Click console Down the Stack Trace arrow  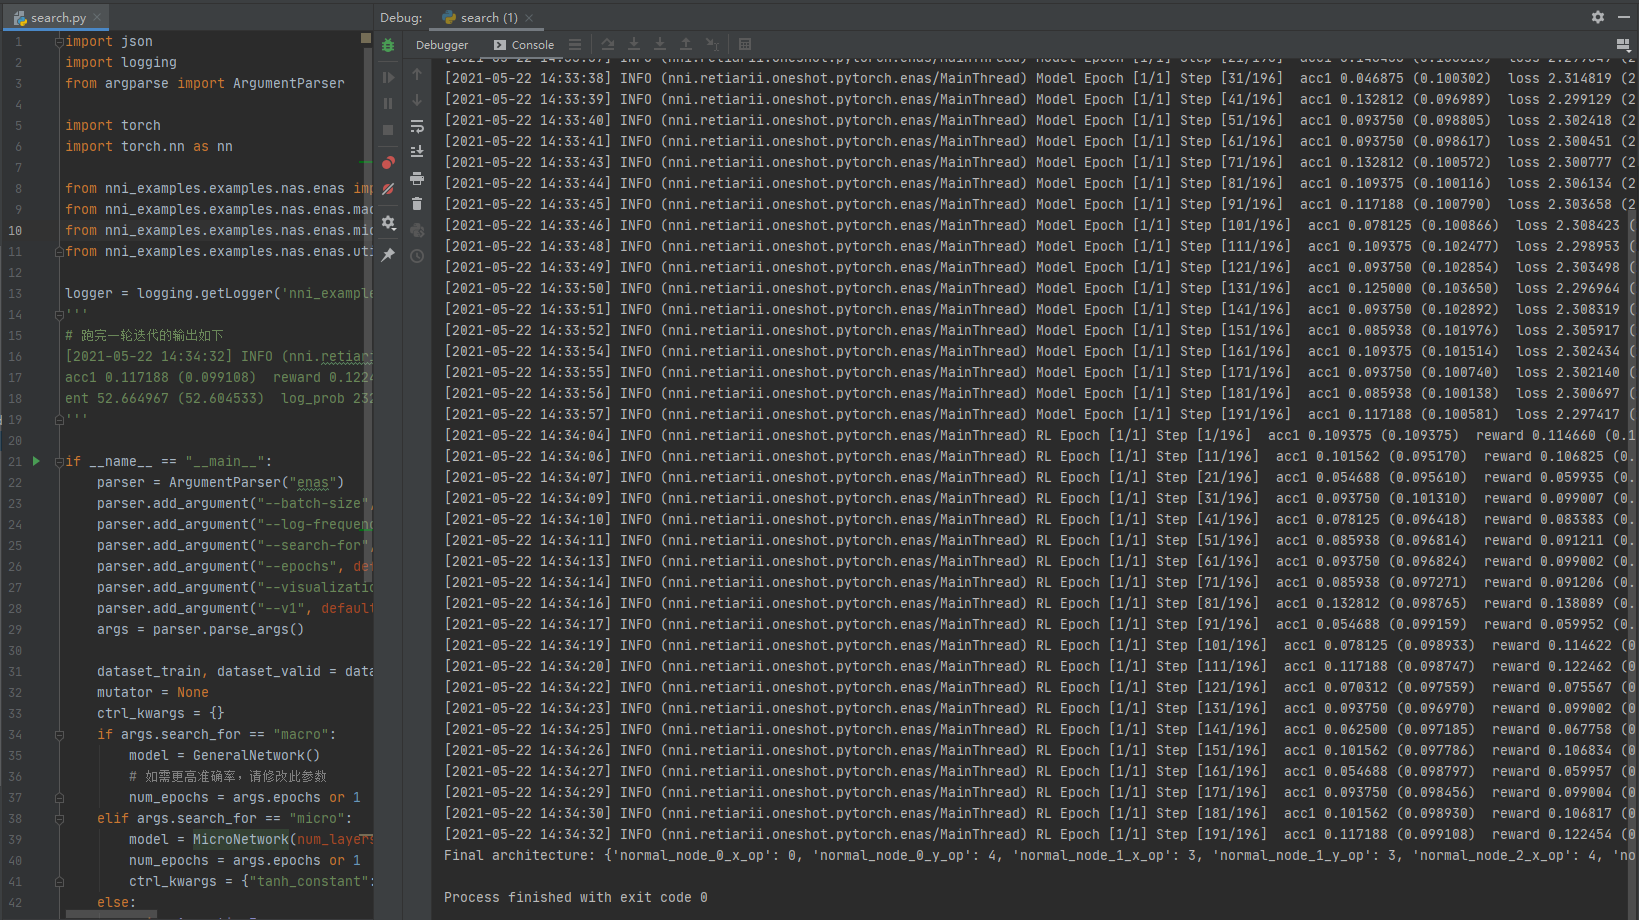tap(417, 100)
